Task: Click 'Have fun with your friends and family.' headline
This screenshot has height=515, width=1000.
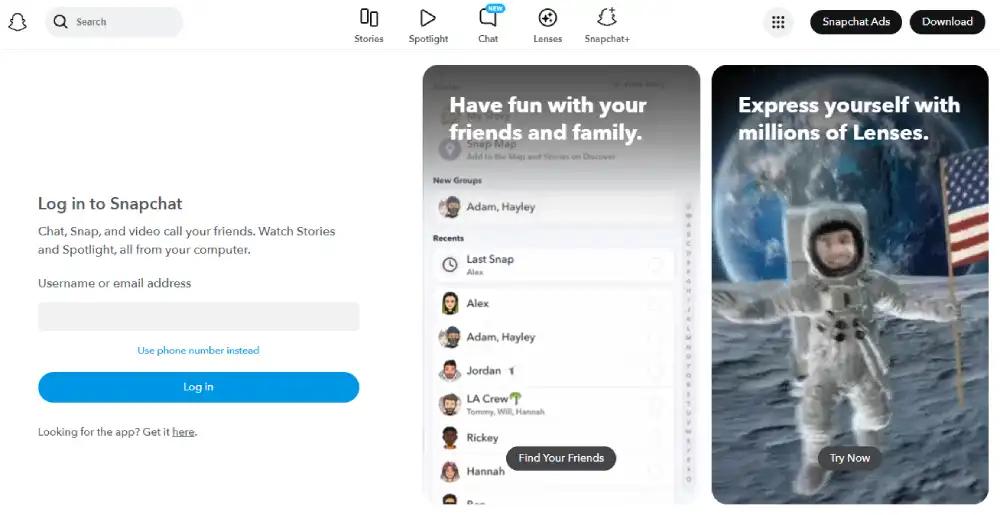Action: (548, 119)
